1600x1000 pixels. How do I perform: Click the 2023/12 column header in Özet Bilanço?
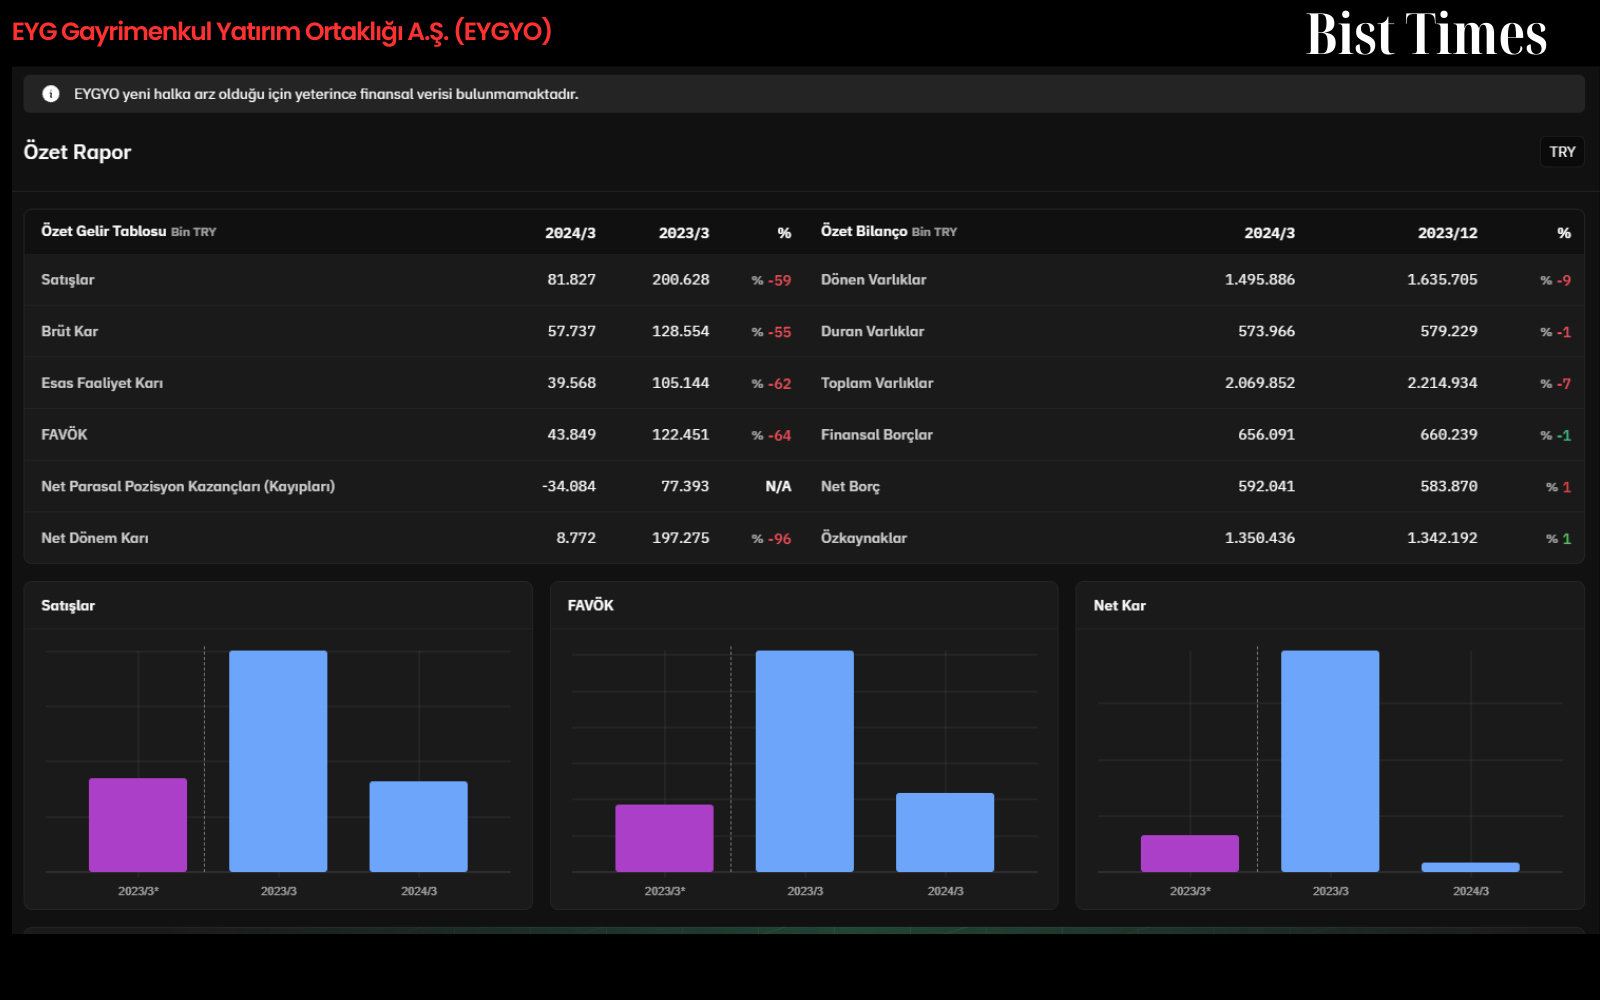[1447, 233]
